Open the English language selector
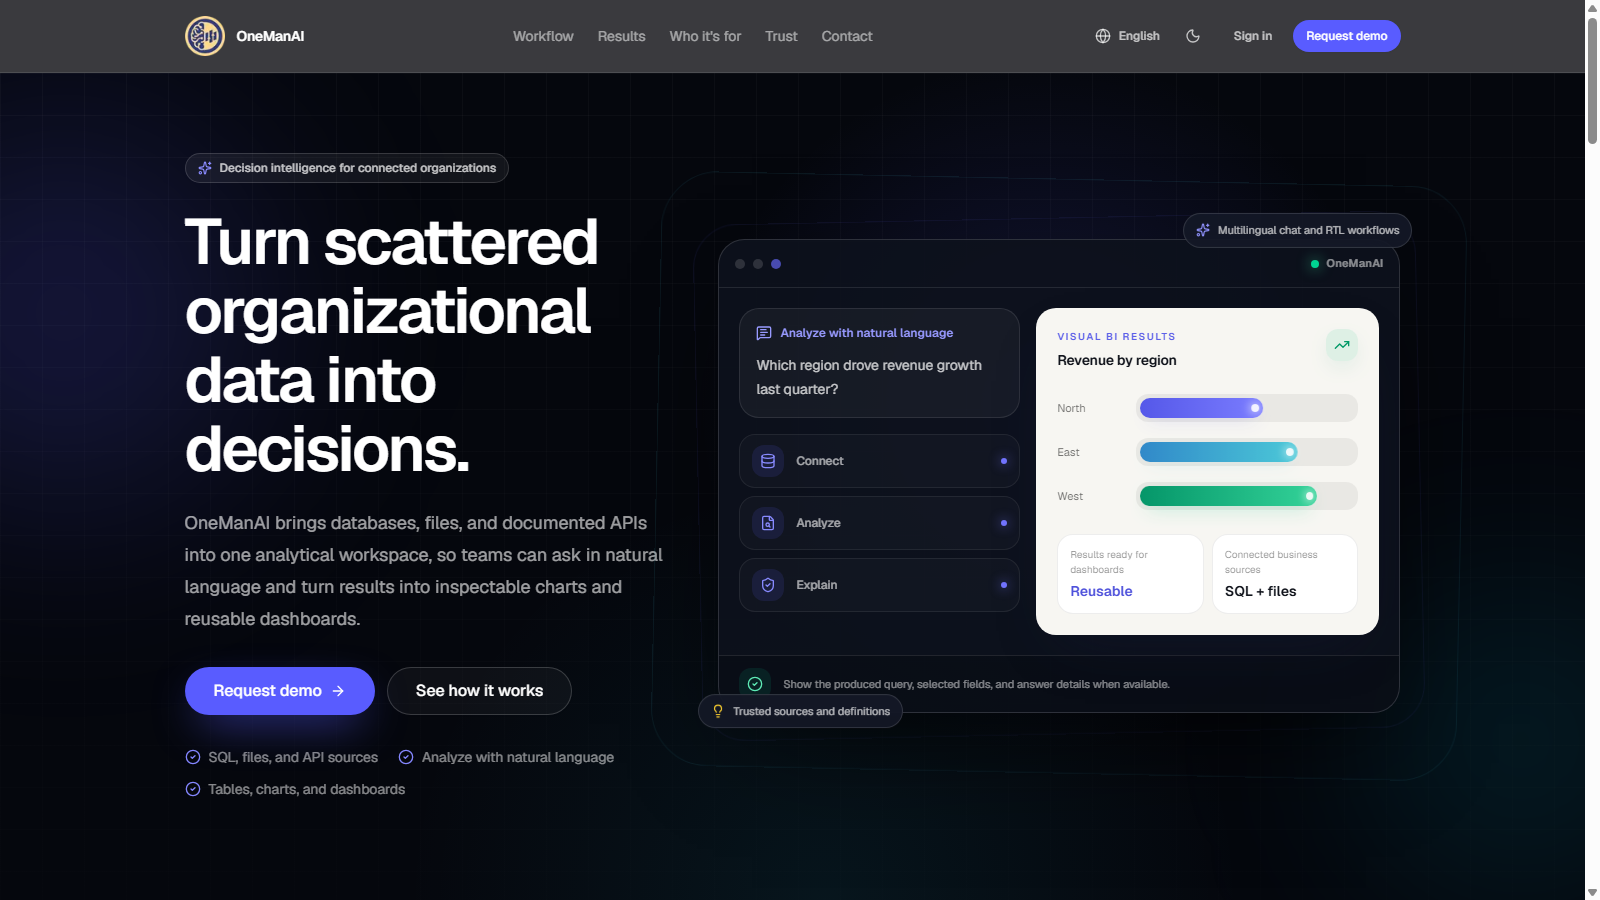1600x900 pixels. [1128, 36]
